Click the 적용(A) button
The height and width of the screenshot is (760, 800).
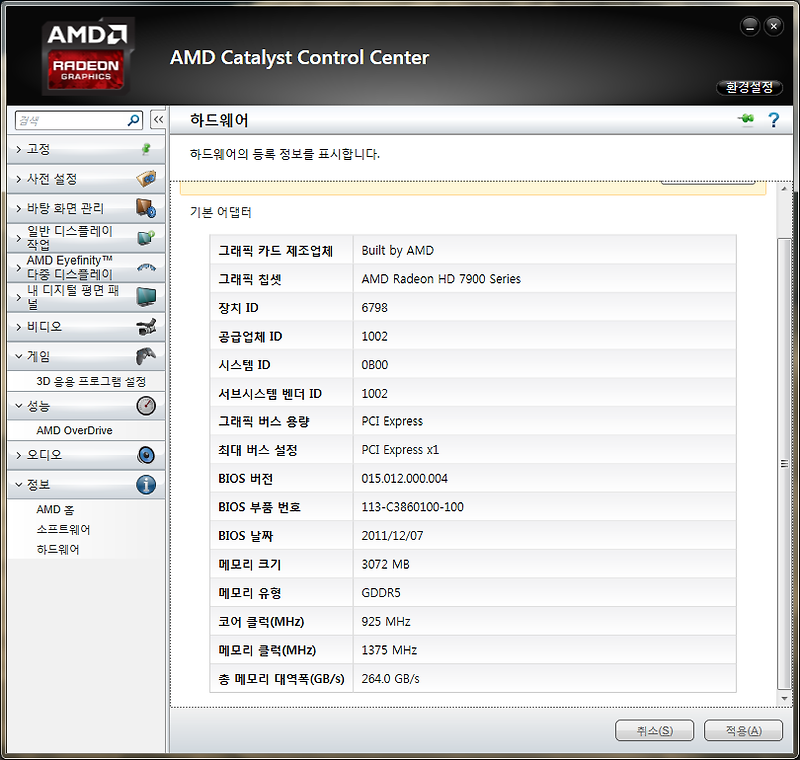coord(743,730)
